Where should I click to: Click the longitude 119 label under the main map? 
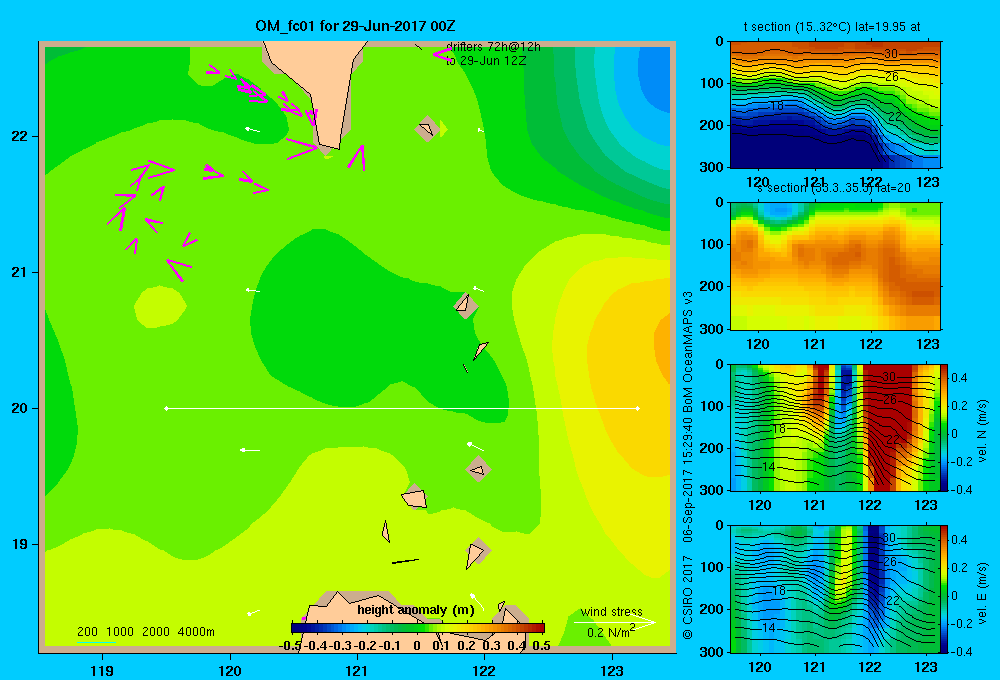tap(102, 670)
